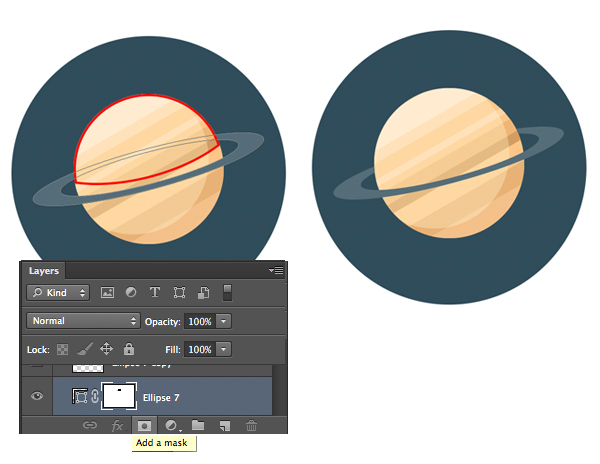Lock transparent pixels icon

[62, 349]
